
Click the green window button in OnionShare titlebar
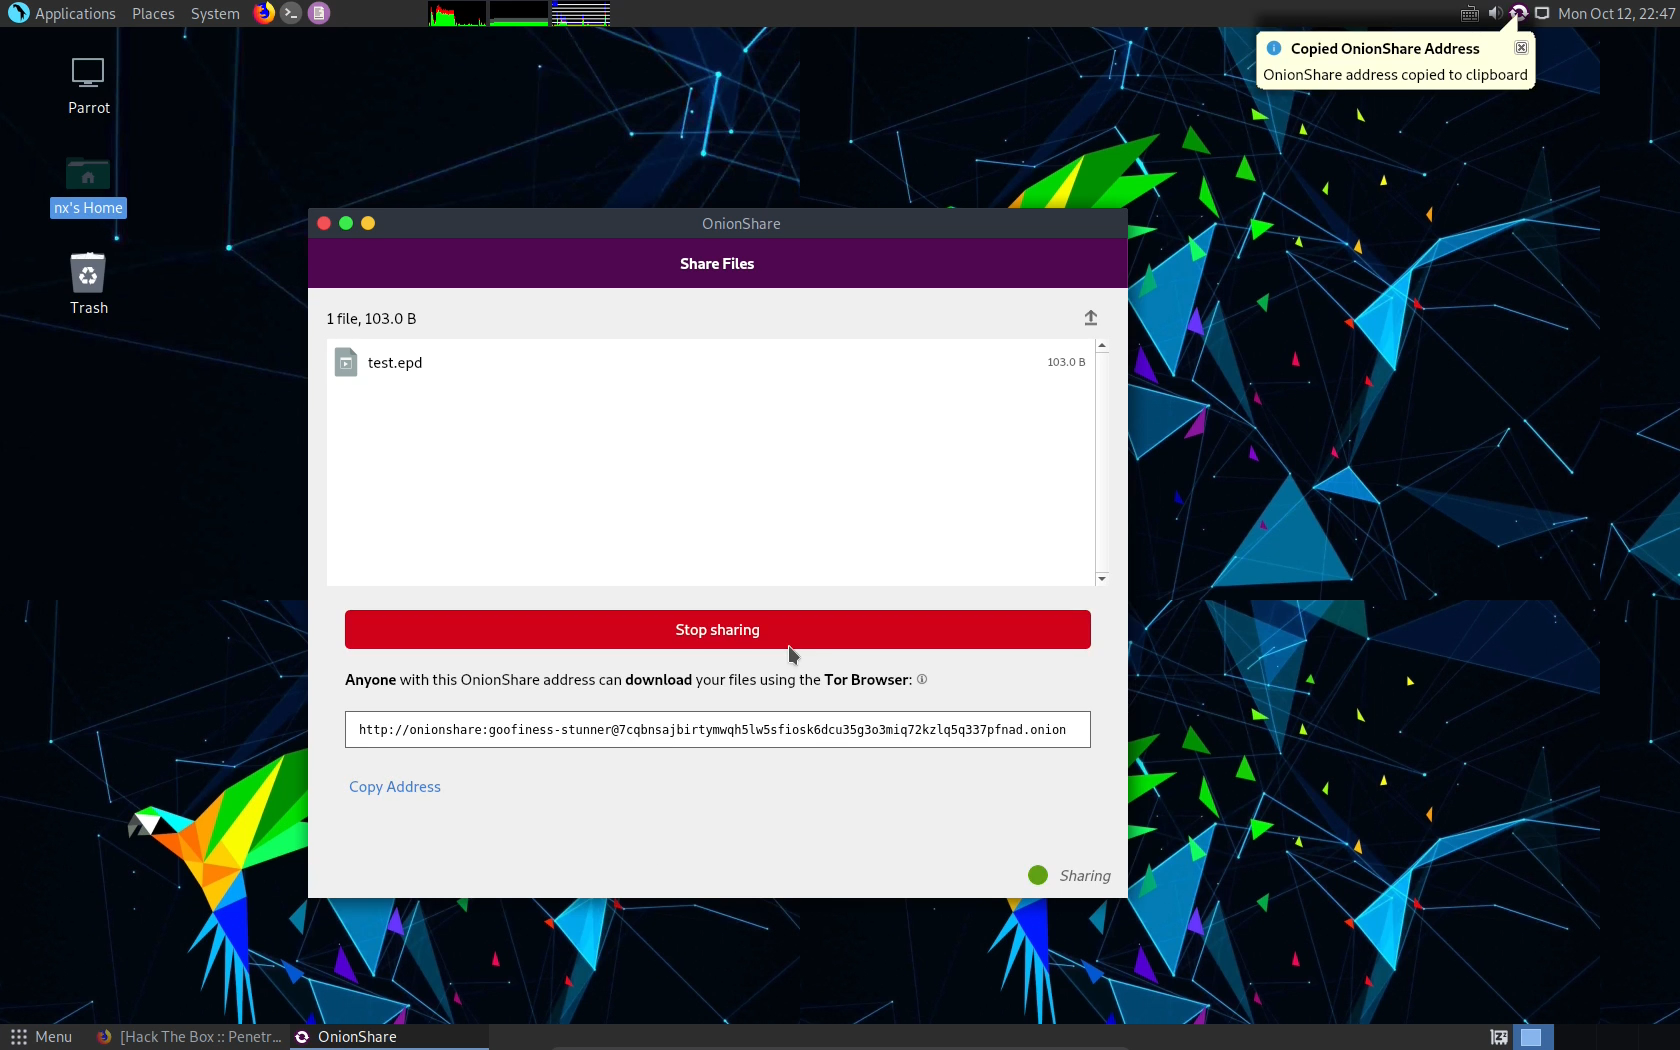click(x=346, y=223)
